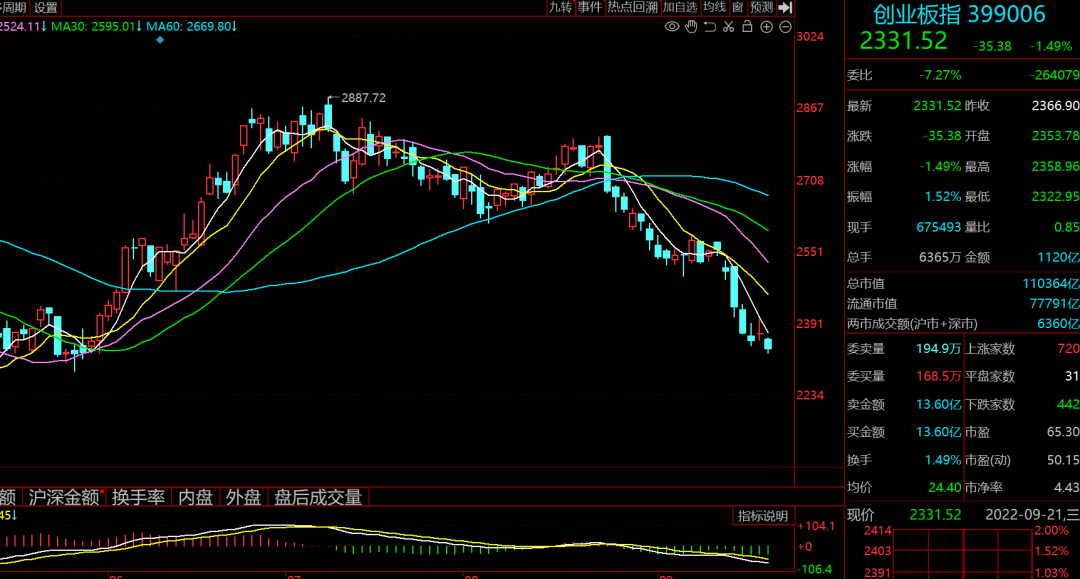The width and height of the screenshot is (1080, 579).
Task: Toggle the padlock lock icon
Action: point(747,26)
